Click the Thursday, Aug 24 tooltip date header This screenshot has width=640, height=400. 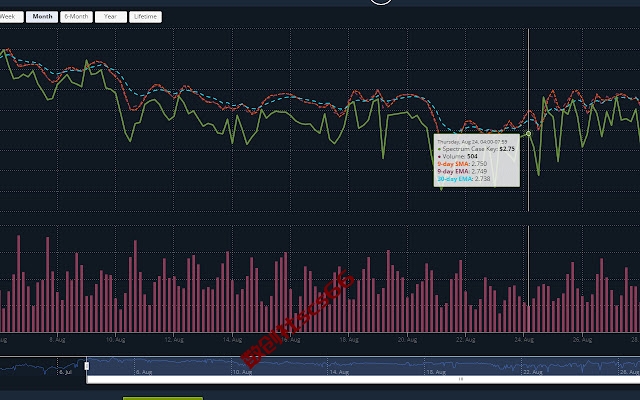coord(472,142)
